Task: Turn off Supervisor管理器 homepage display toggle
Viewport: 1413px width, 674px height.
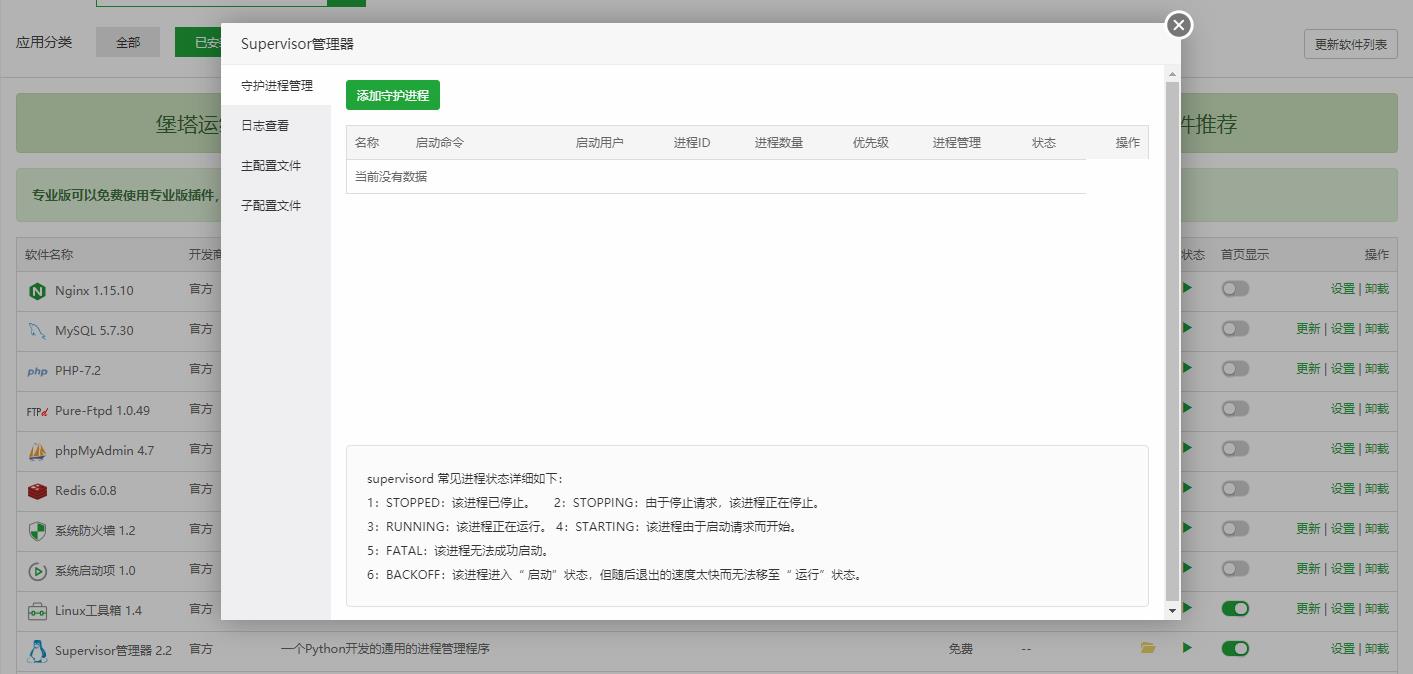Action: point(1235,649)
